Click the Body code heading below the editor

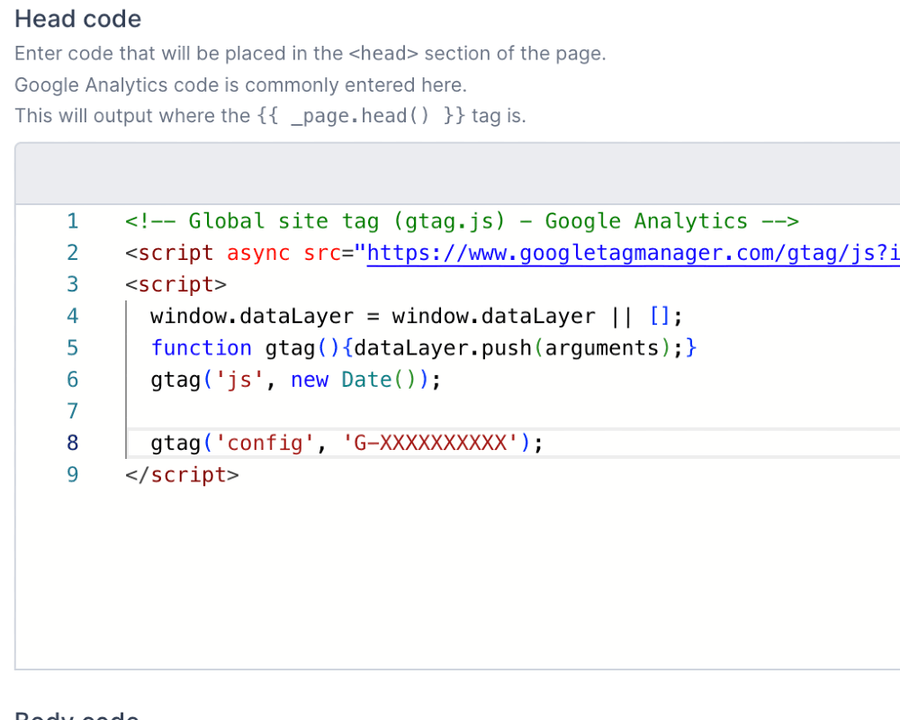77,714
